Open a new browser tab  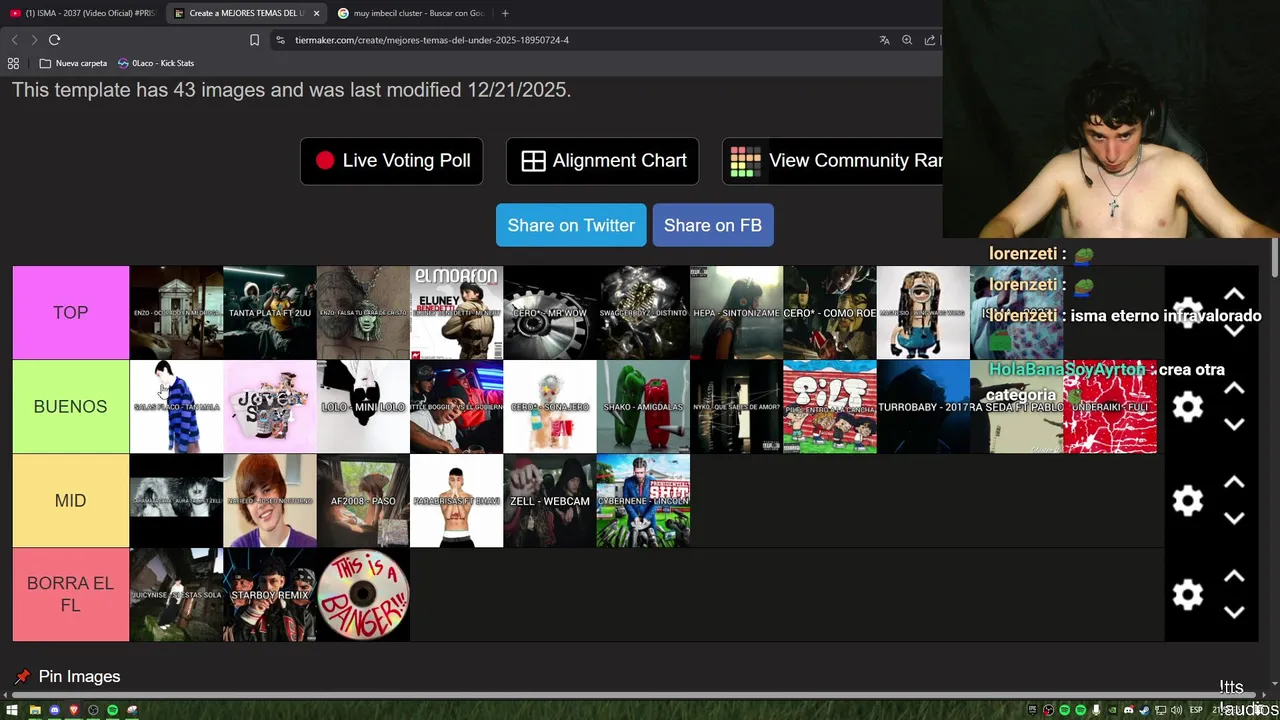tap(505, 13)
